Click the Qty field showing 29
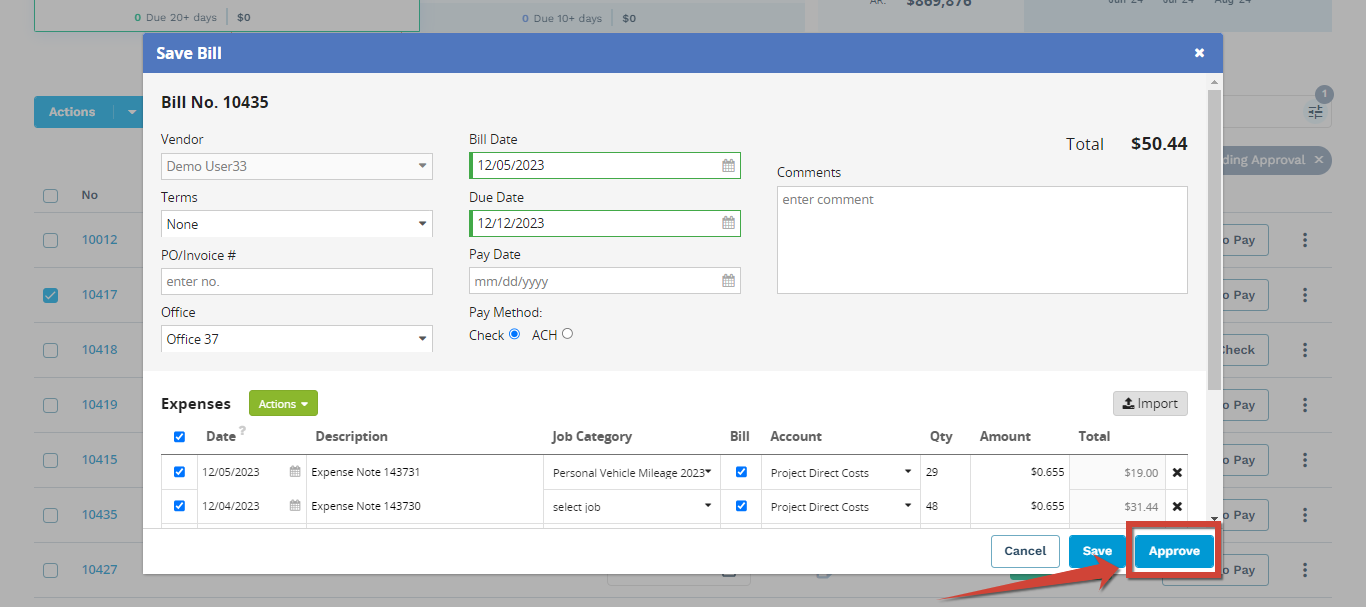This screenshot has width=1366, height=607. point(945,473)
